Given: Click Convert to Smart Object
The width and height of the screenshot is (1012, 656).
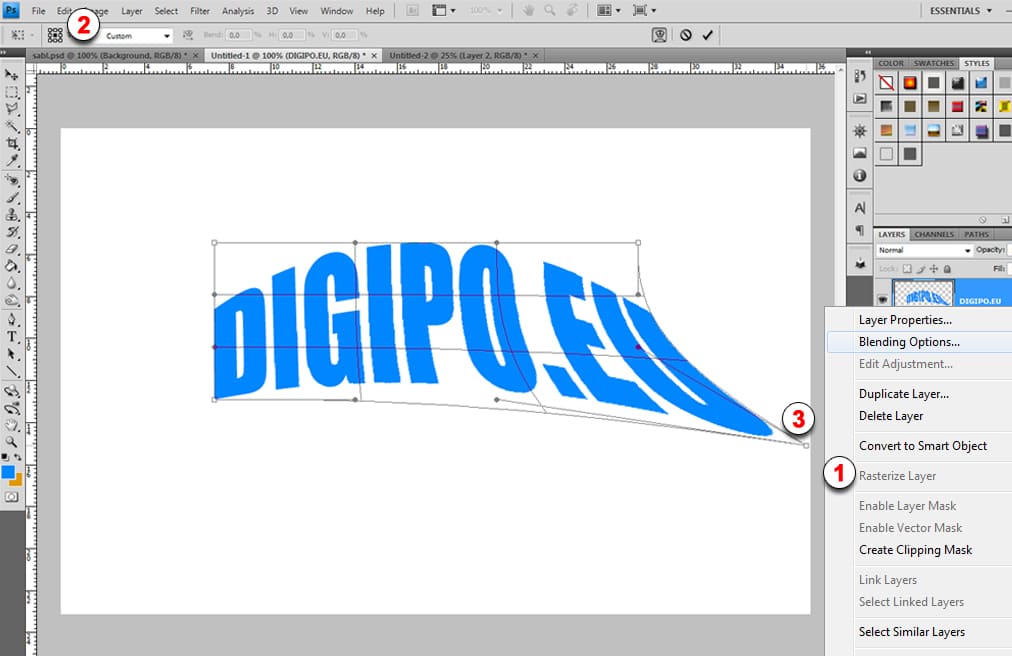Looking at the screenshot, I should tap(922, 446).
